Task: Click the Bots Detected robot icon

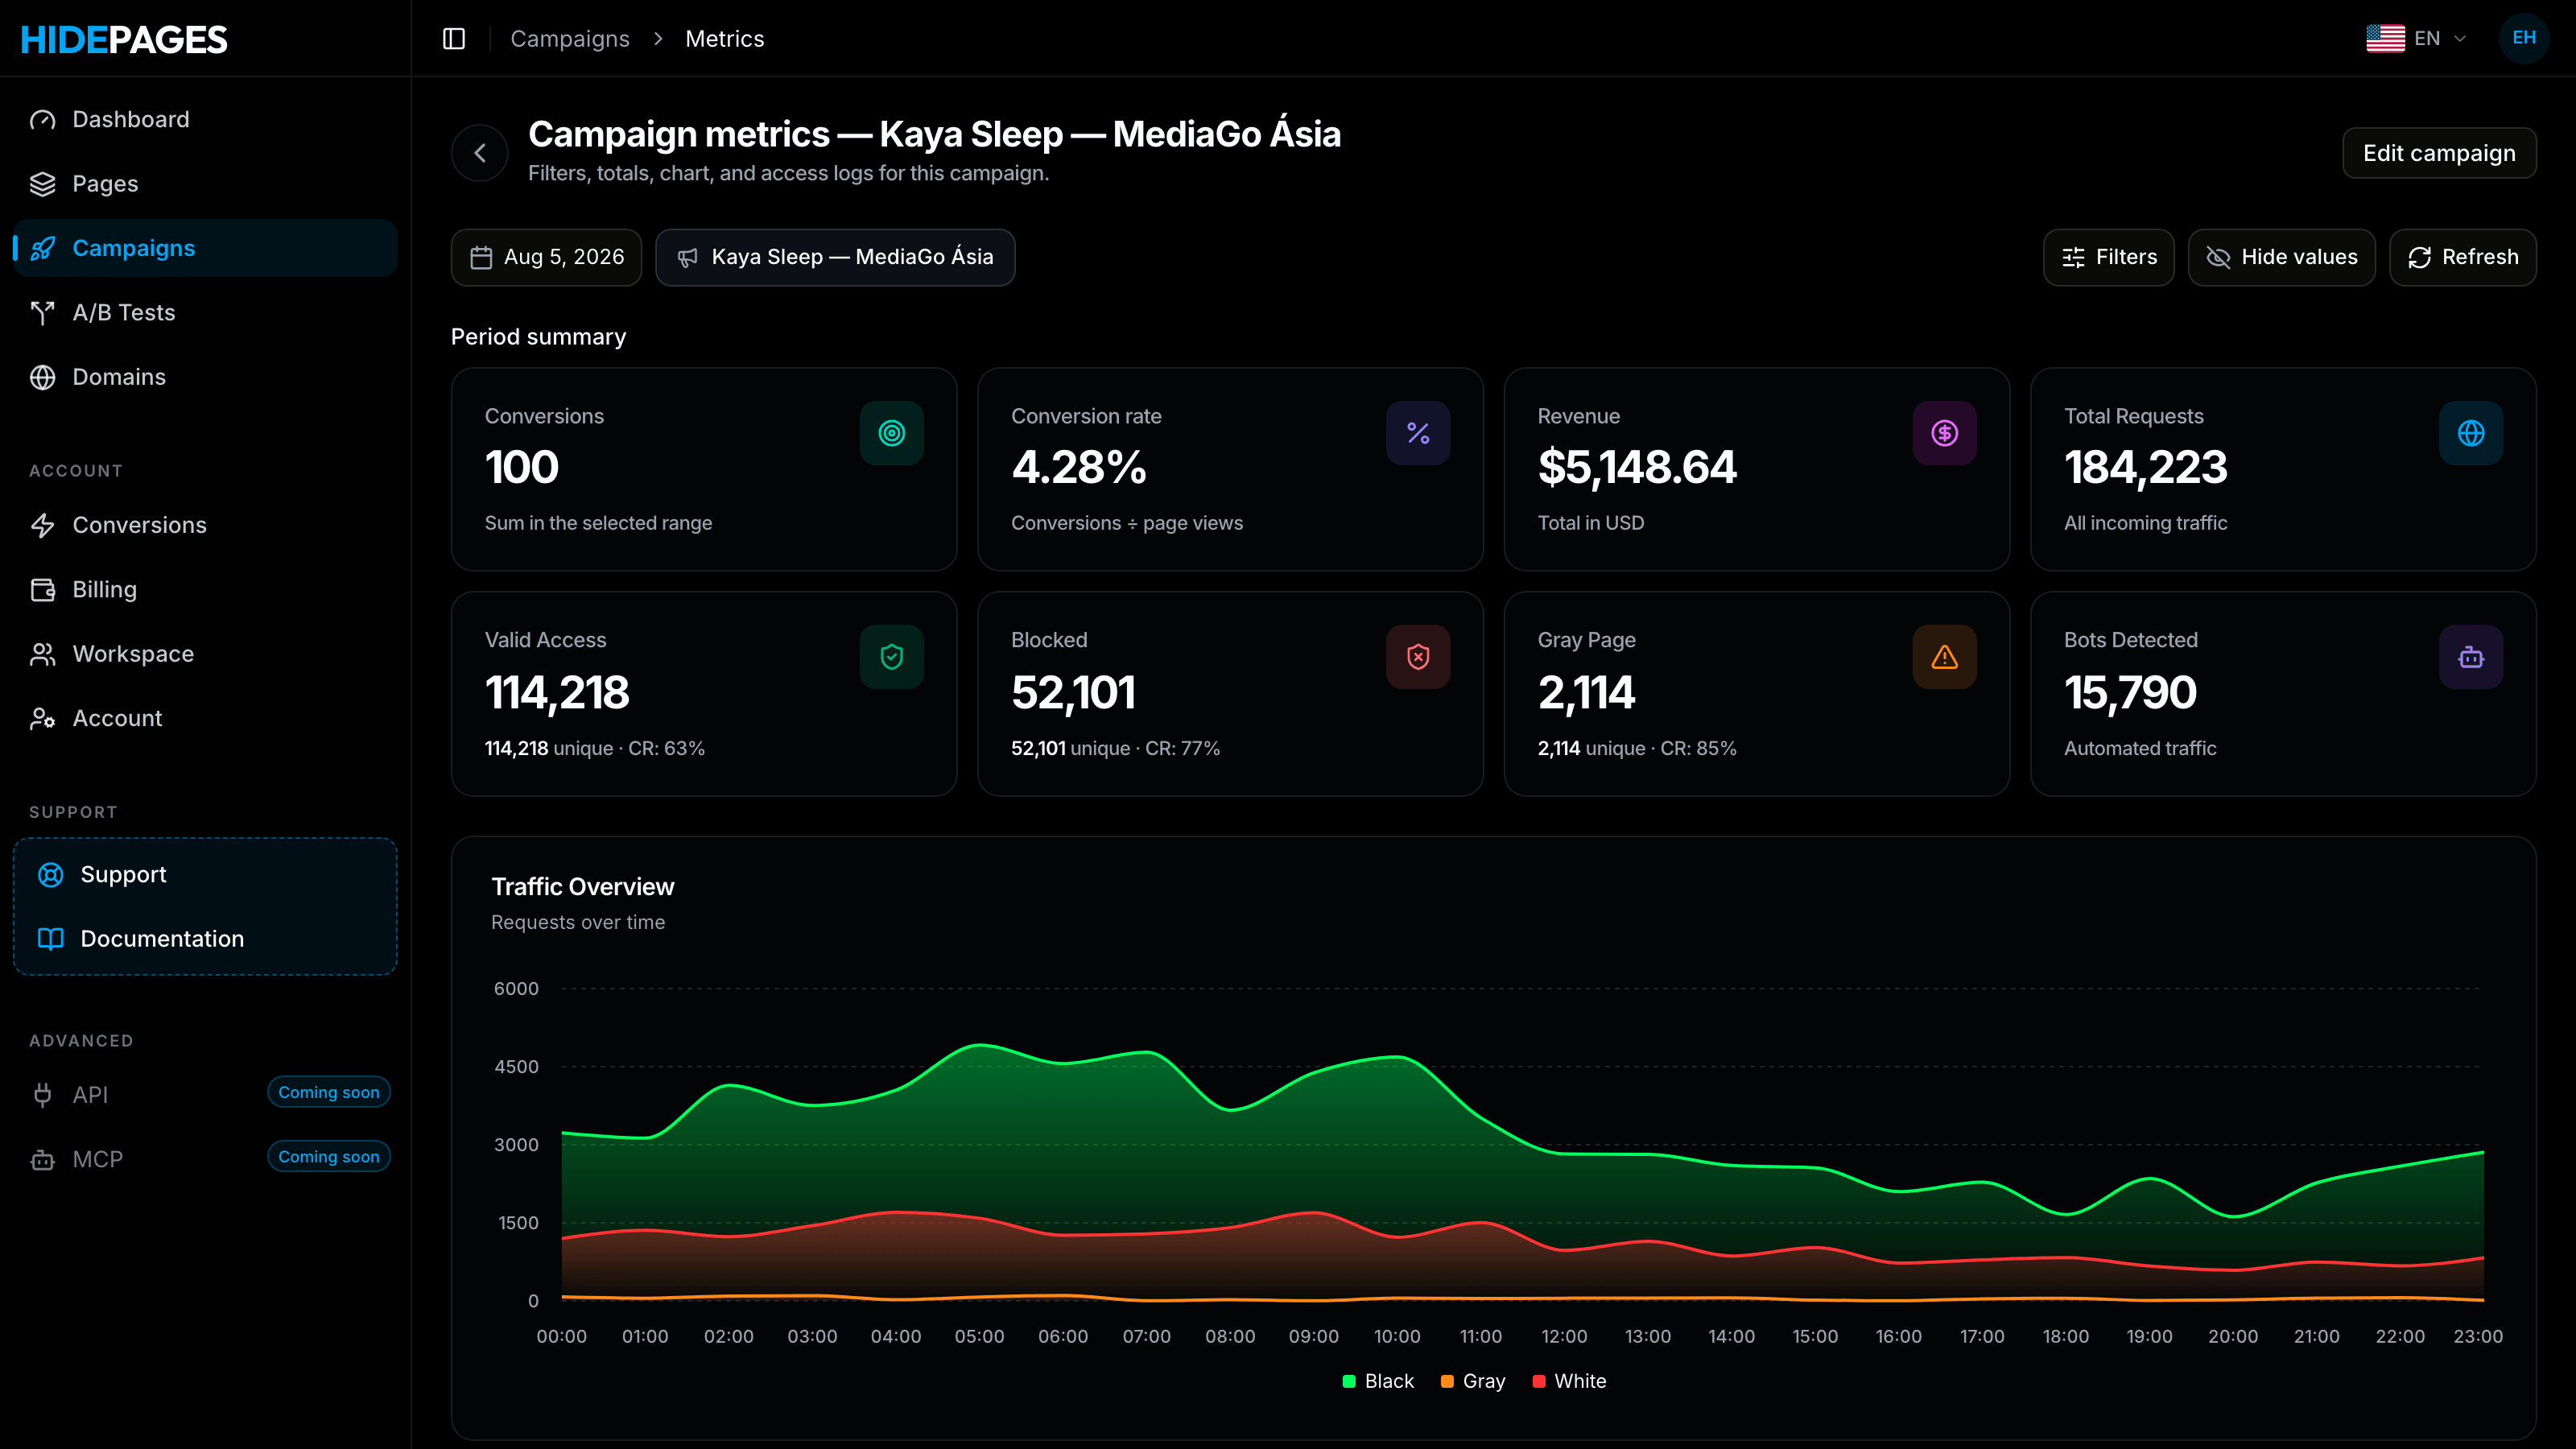Action: tap(2471, 657)
